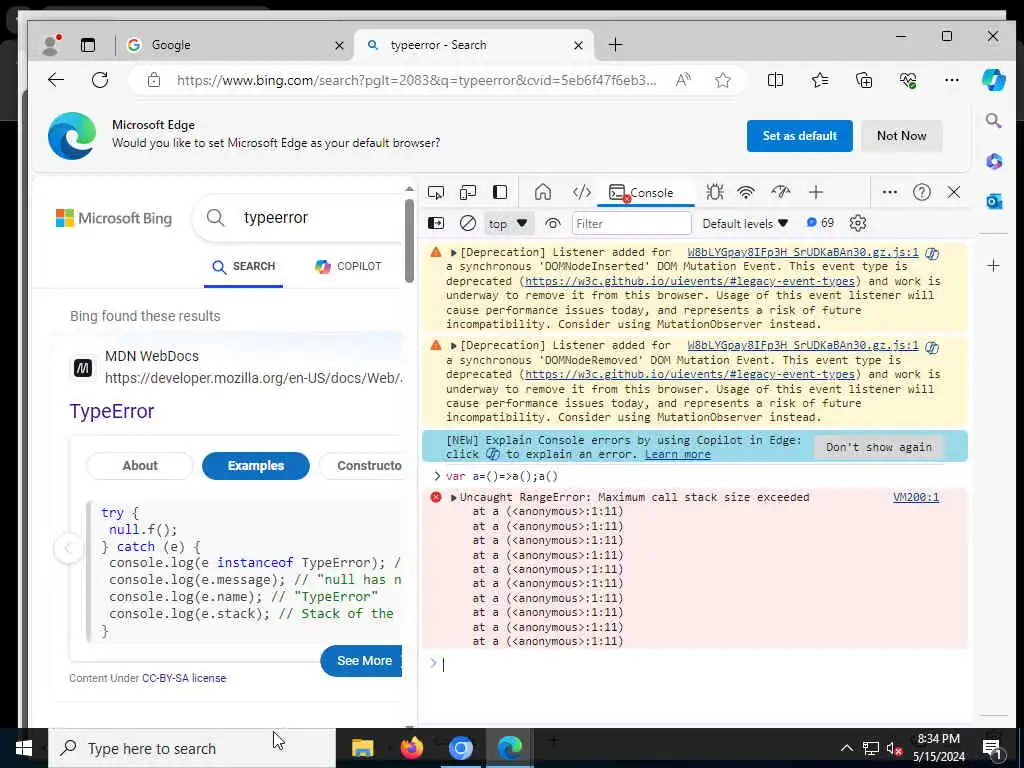The image size is (1024, 768).
Task: Open Console settings gear
Action: click(857, 223)
